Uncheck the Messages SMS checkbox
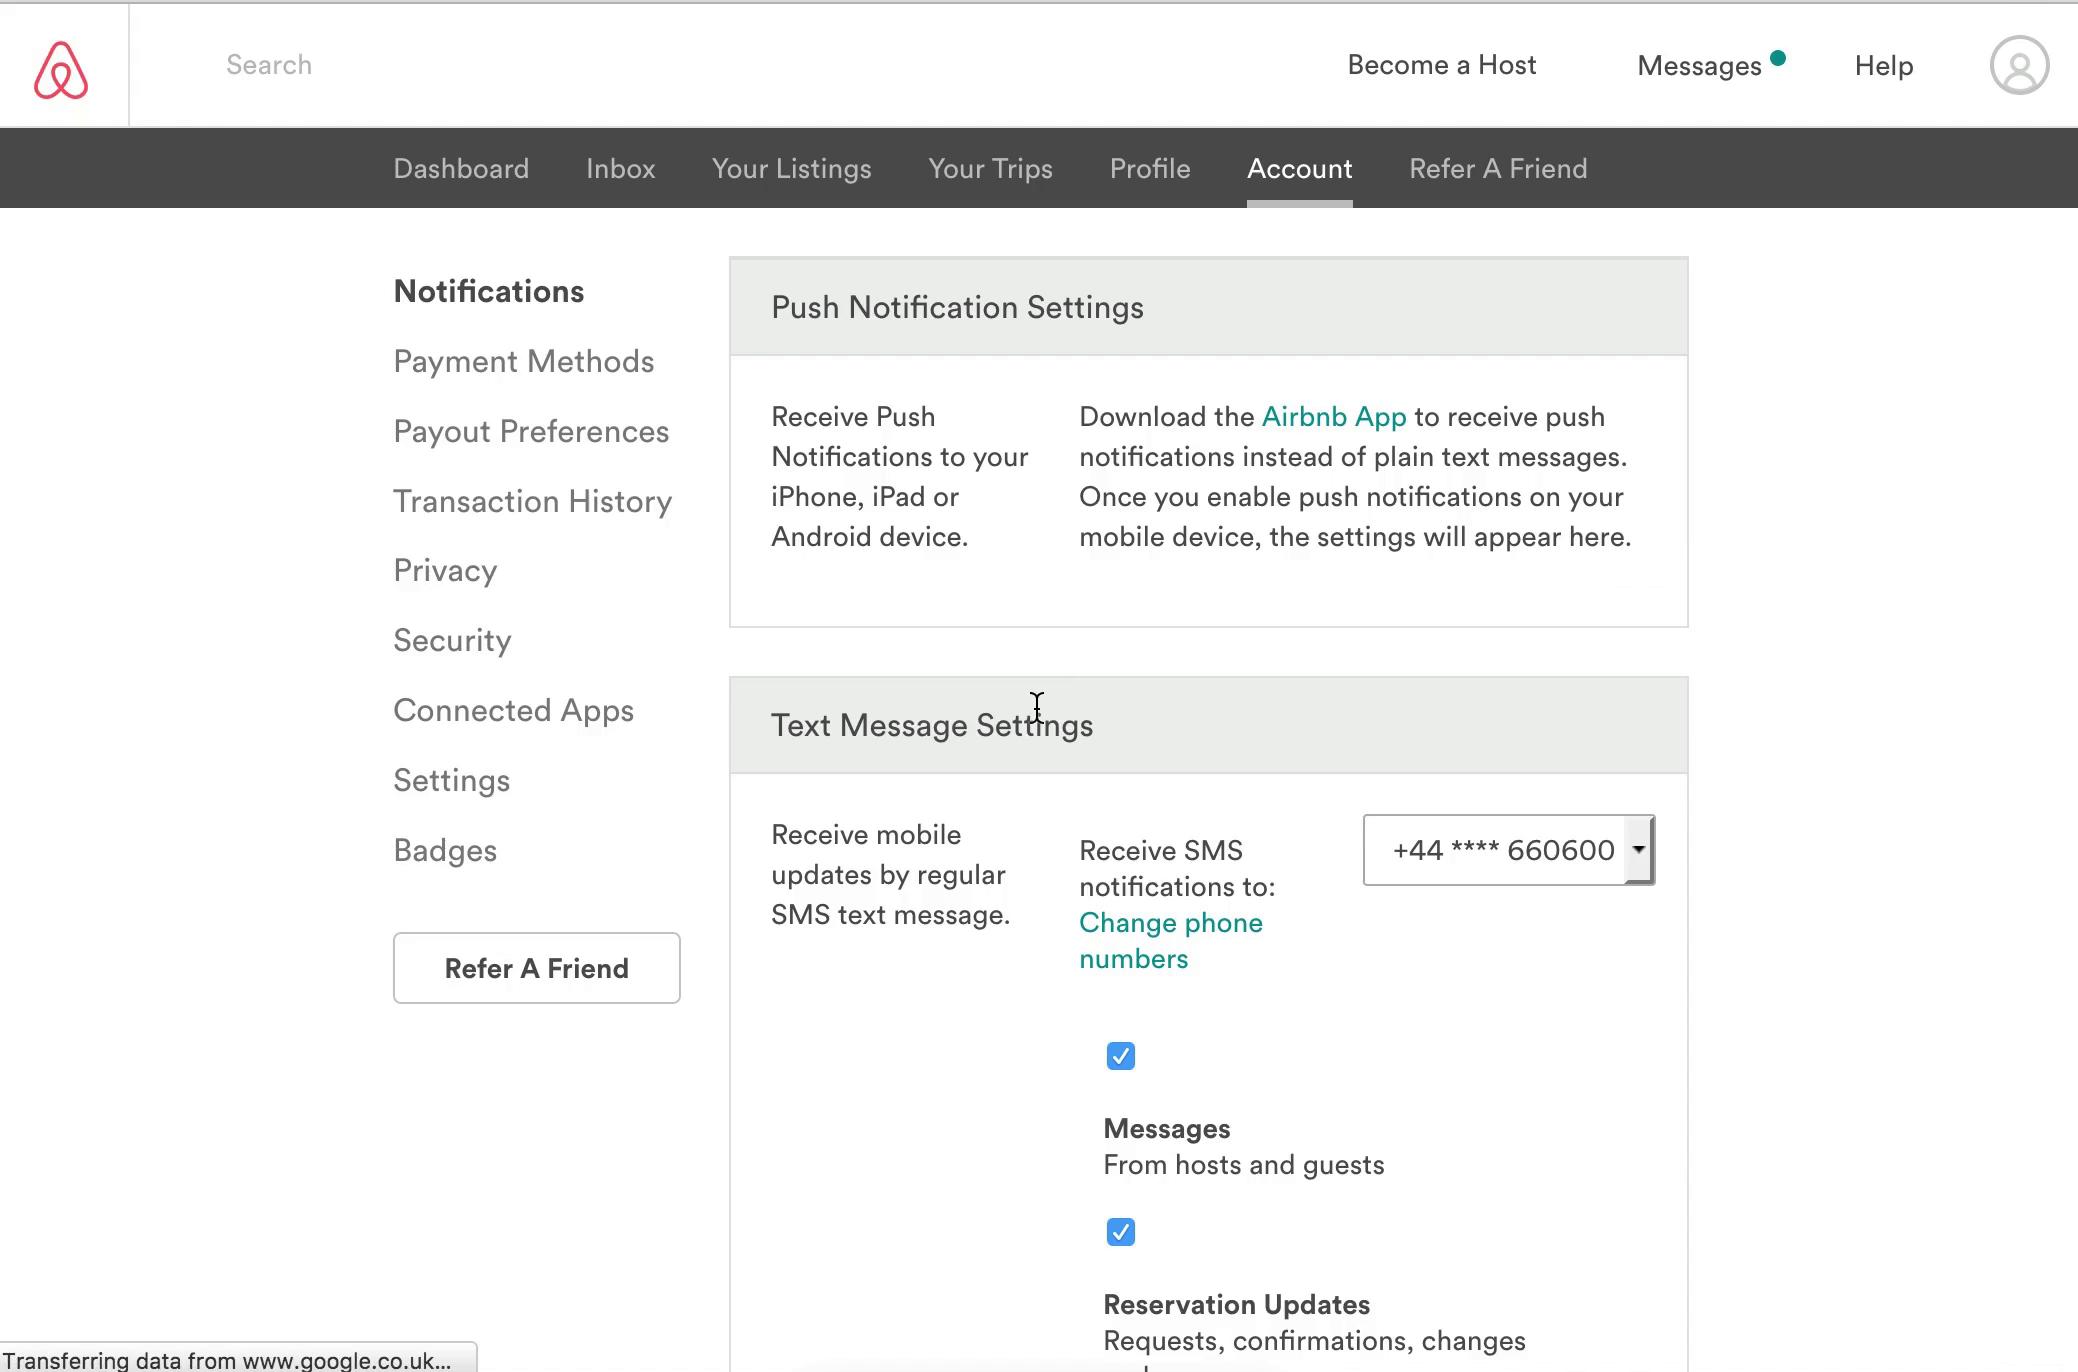The width and height of the screenshot is (2078, 1372). (x=1120, y=1056)
